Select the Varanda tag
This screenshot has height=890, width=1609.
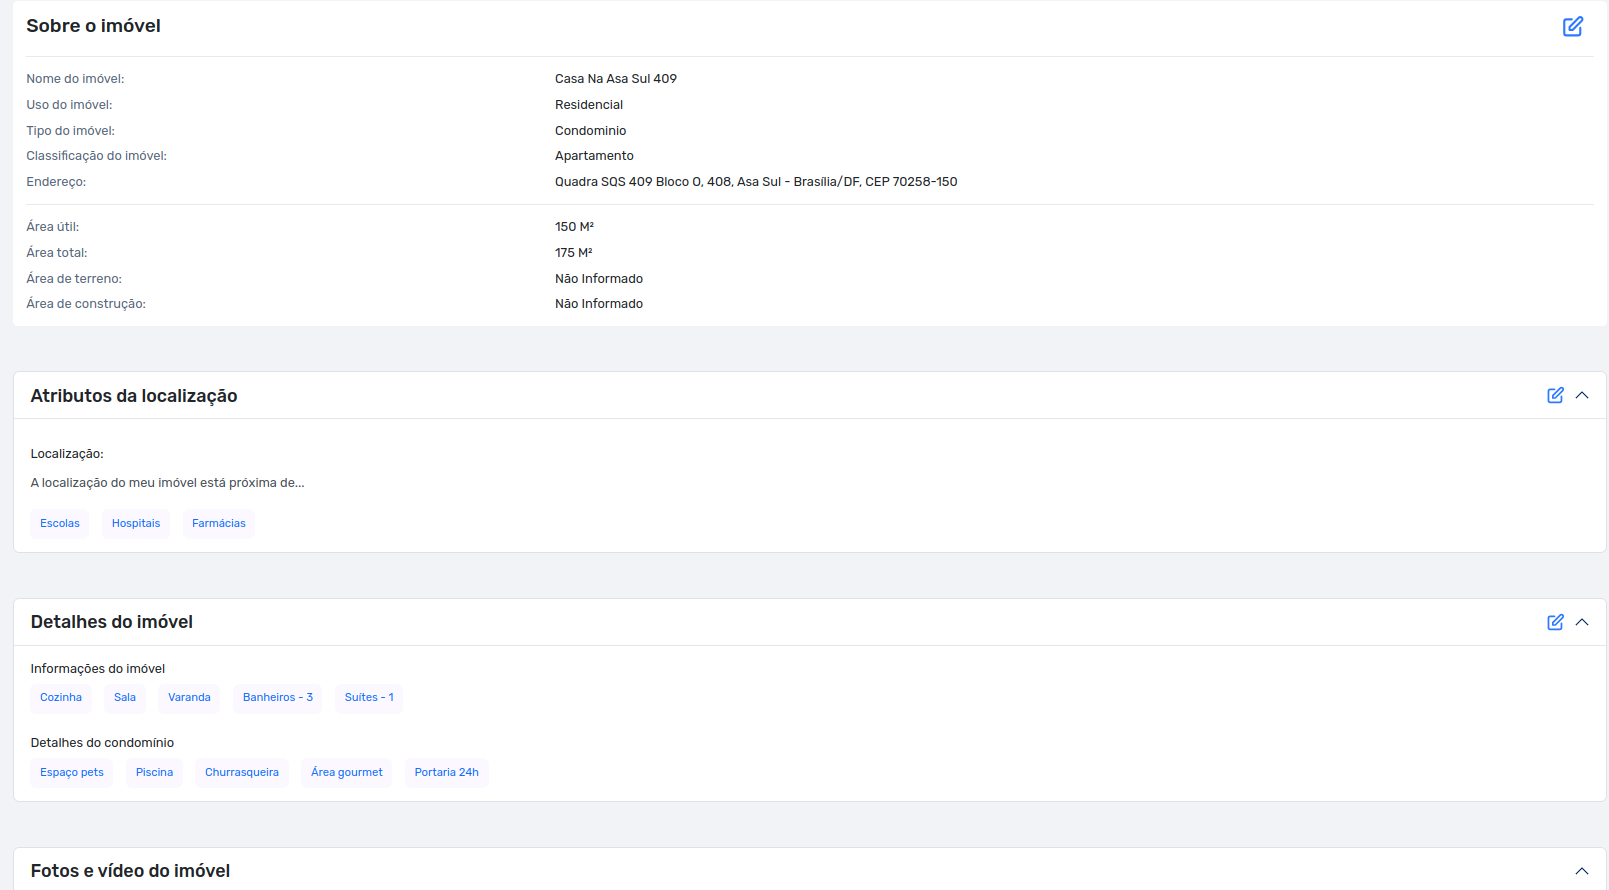coord(189,698)
